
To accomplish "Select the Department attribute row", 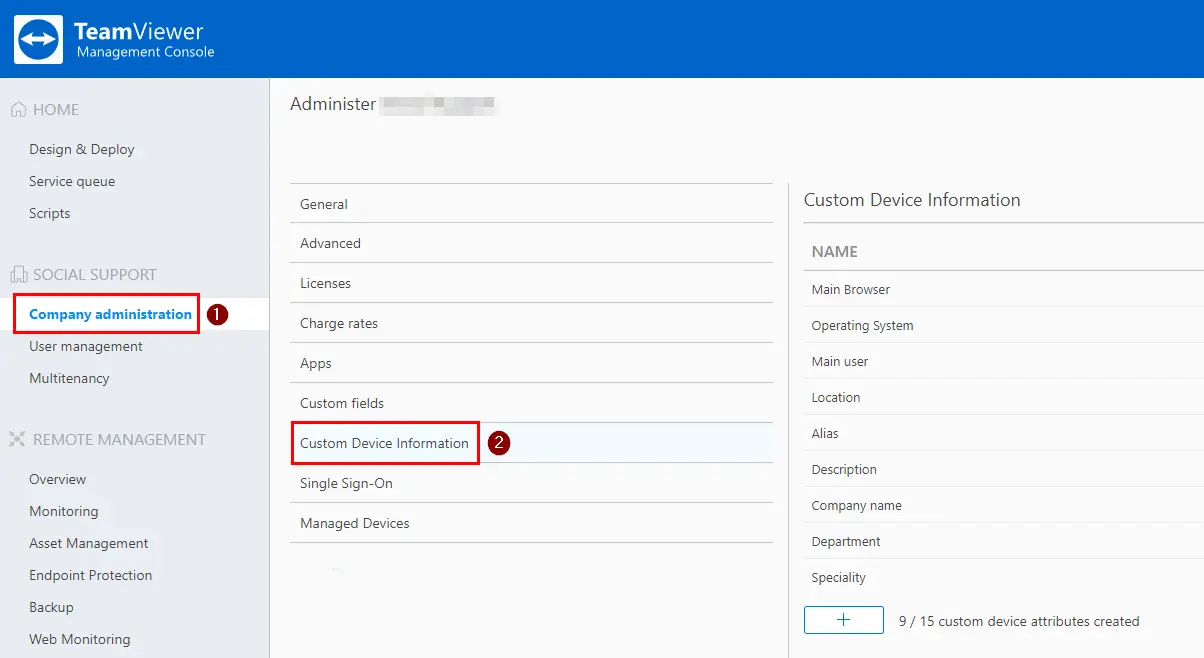I will [1004, 541].
